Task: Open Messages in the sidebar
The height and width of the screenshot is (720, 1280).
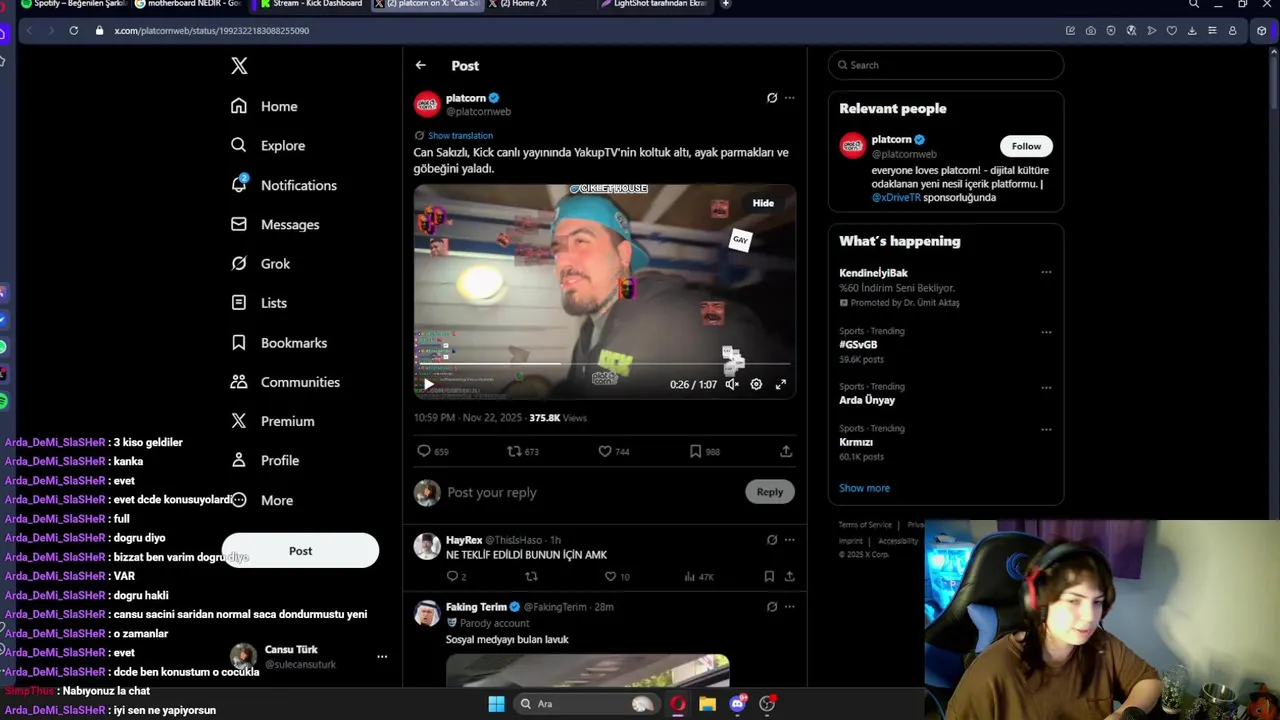Action: [274, 224]
